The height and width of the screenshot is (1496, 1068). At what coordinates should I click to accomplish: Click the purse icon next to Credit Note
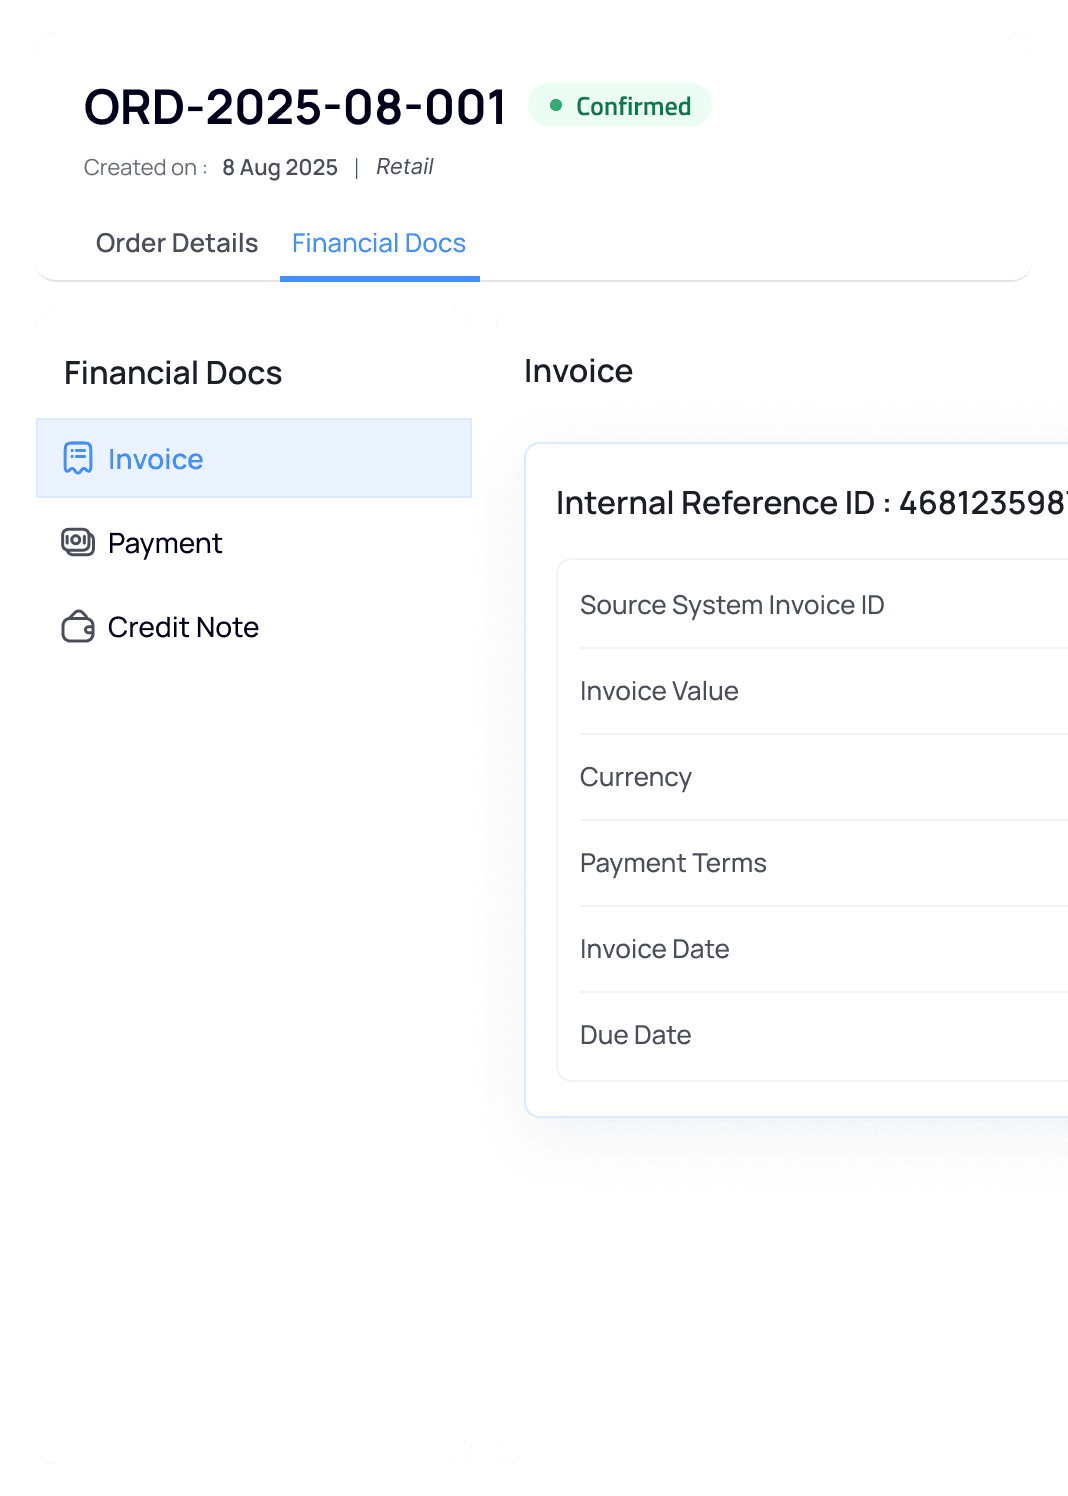coord(77,626)
